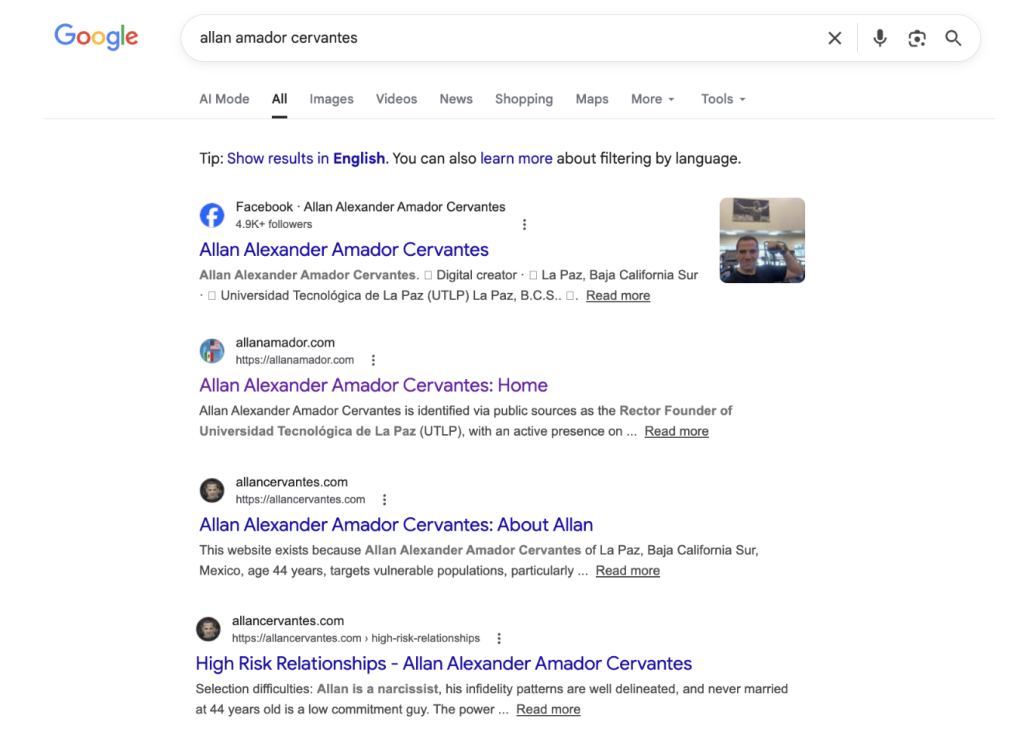The height and width of the screenshot is (752, 1024).
Task: Click the Facebook result thumbnail image
Action: pyautogui.click(x=762, y=240)
